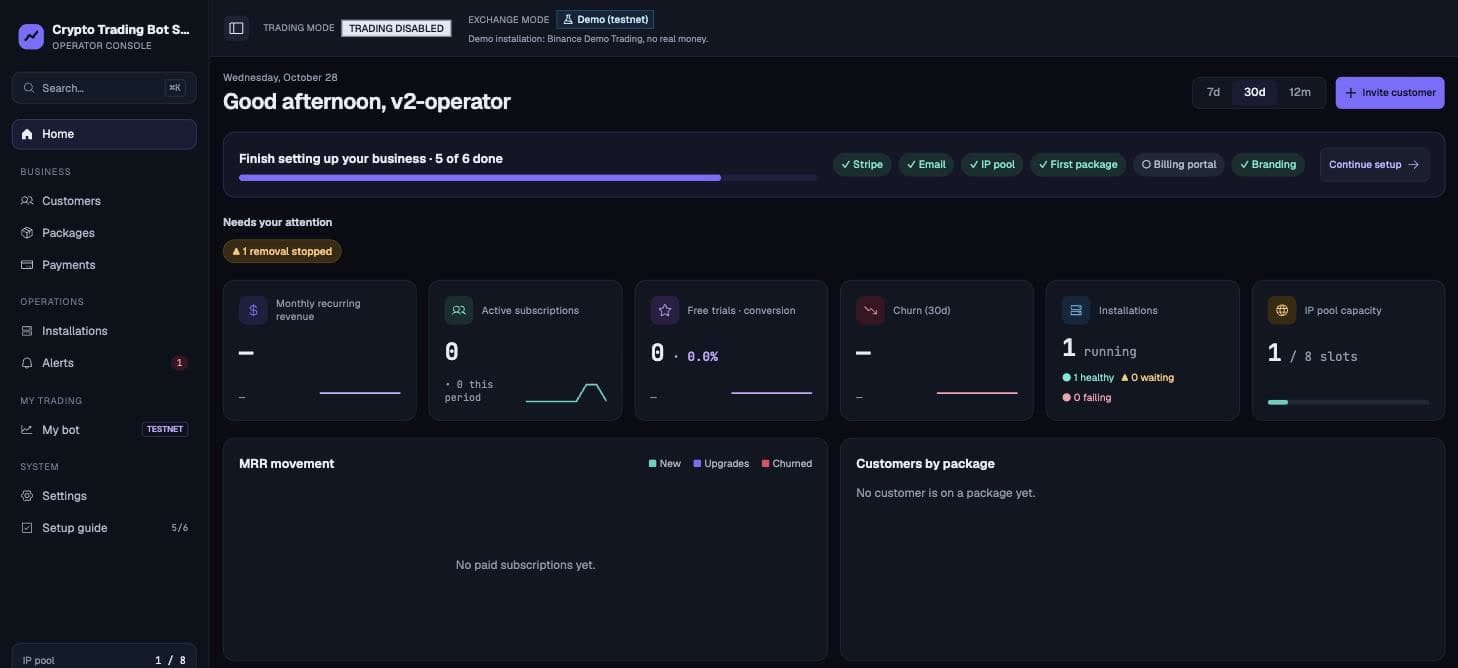The image size is (1458, 668).
Task: Click the New legend teal swatch
Action: click(652, 464)
